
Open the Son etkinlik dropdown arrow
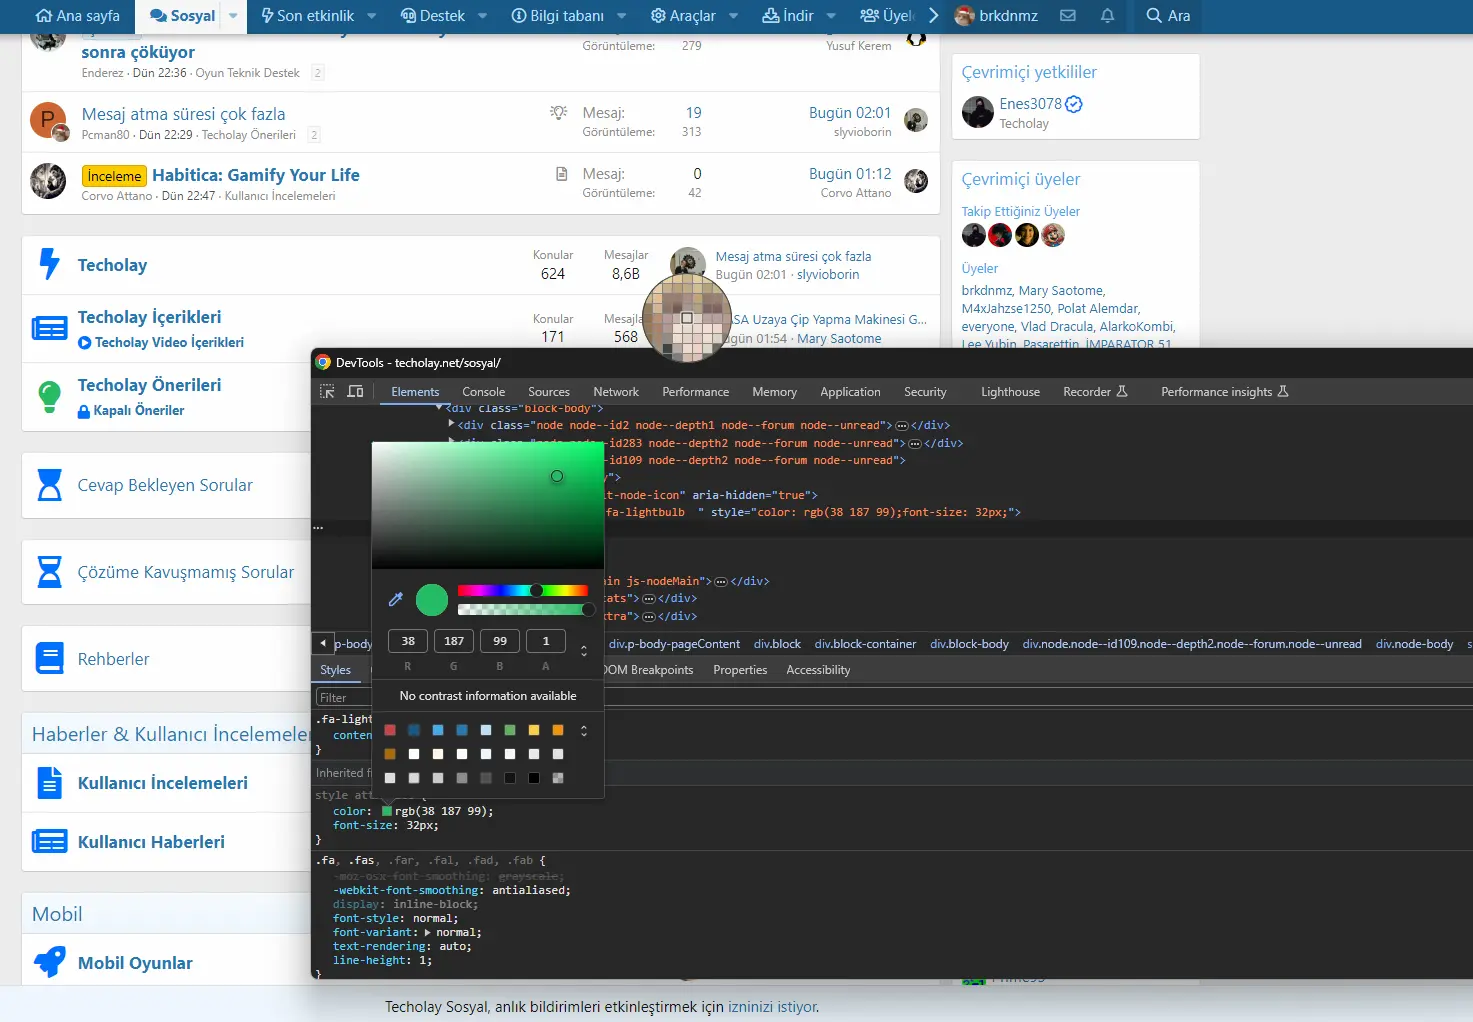tap(372, 16)
